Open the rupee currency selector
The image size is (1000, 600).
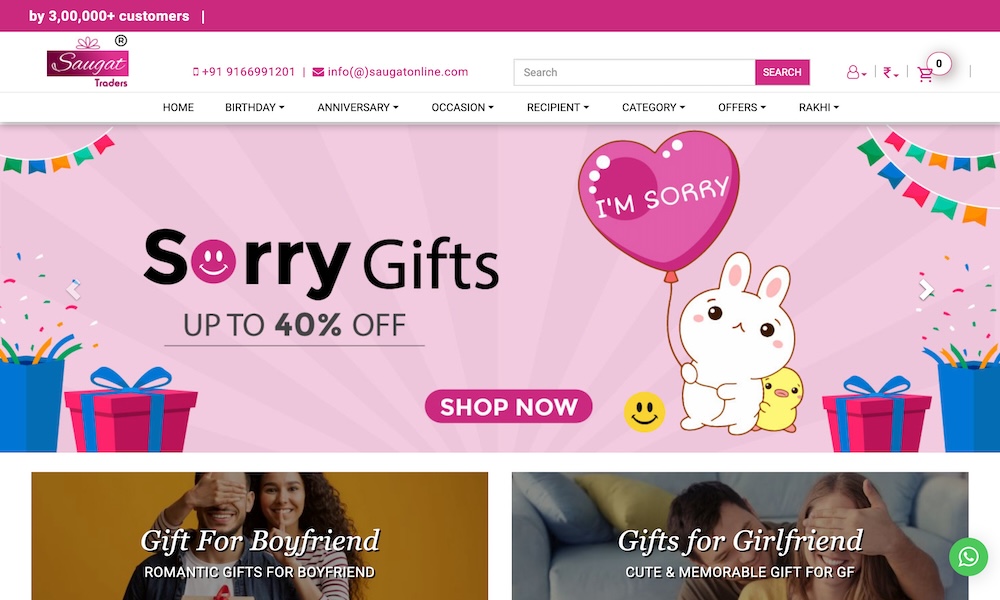890,73
